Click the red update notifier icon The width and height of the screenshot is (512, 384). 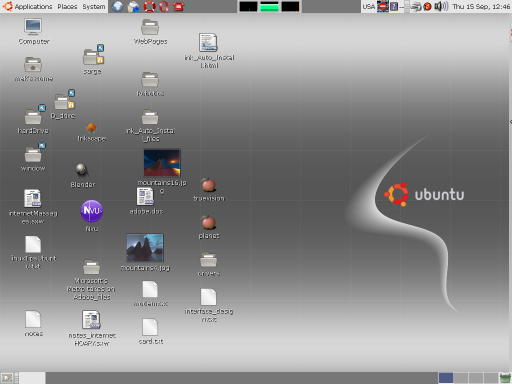pyautogui.click(x=427, y=6)
